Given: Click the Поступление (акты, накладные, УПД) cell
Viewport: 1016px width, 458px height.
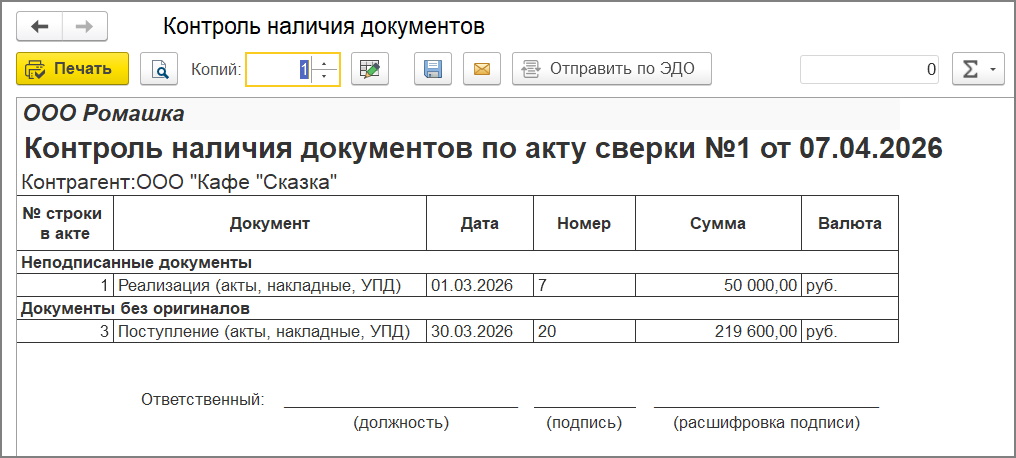Looking at the screenshot, I should coord(270,332).
